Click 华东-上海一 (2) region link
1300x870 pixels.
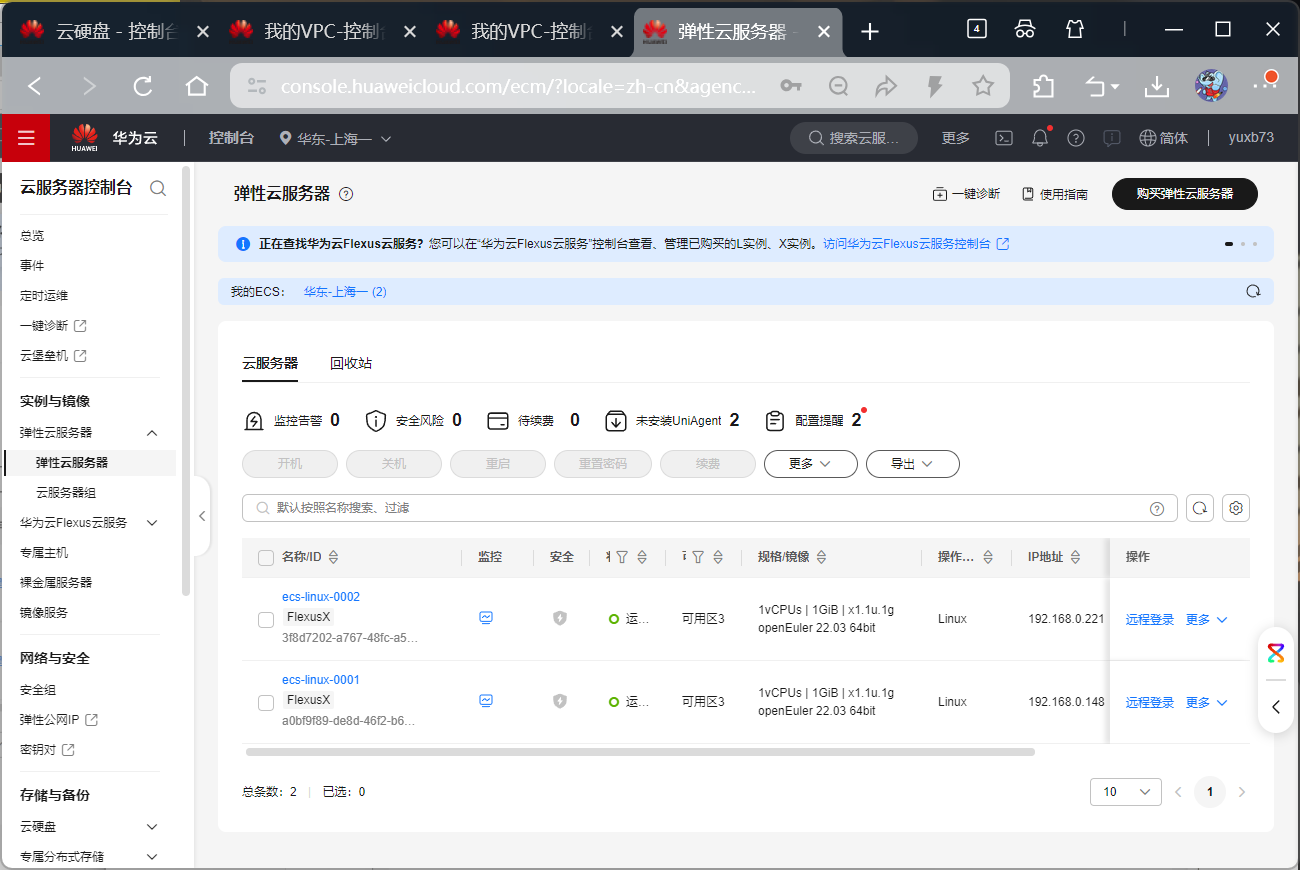point(345,292)
